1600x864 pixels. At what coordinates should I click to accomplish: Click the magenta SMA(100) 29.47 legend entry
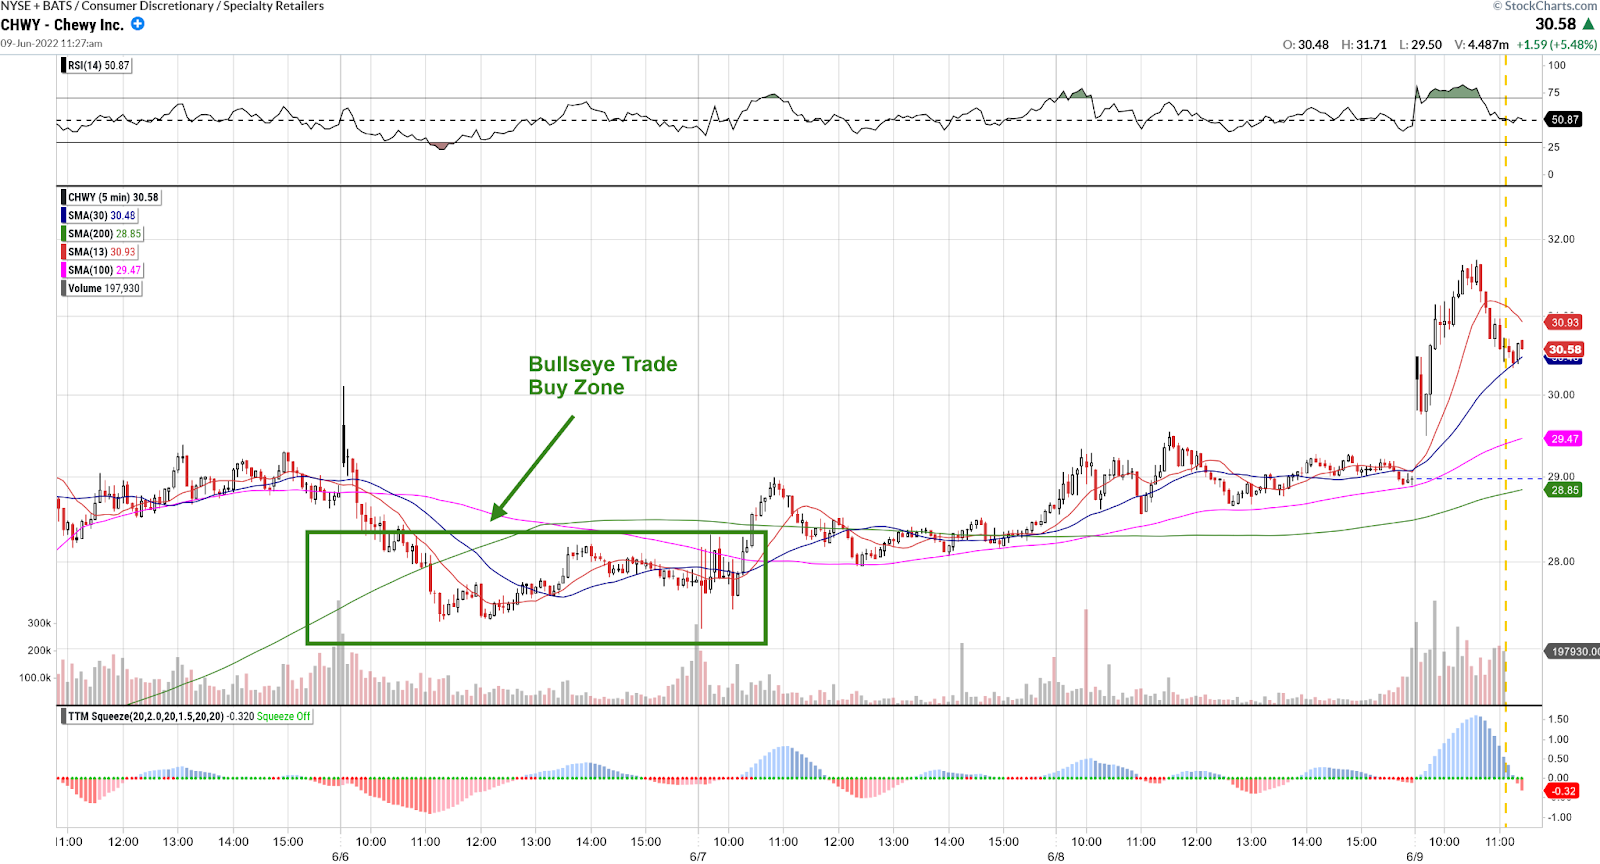coord(102,270)
